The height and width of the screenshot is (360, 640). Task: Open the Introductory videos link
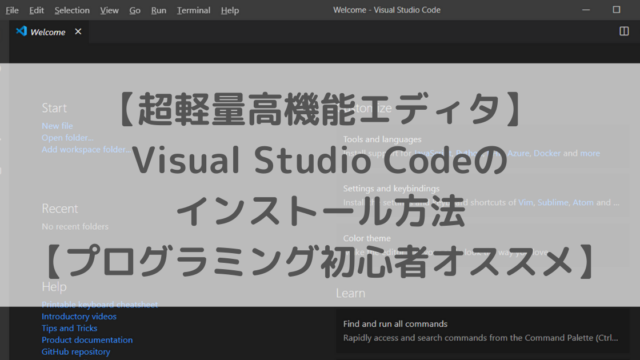(x=79, y=316)
